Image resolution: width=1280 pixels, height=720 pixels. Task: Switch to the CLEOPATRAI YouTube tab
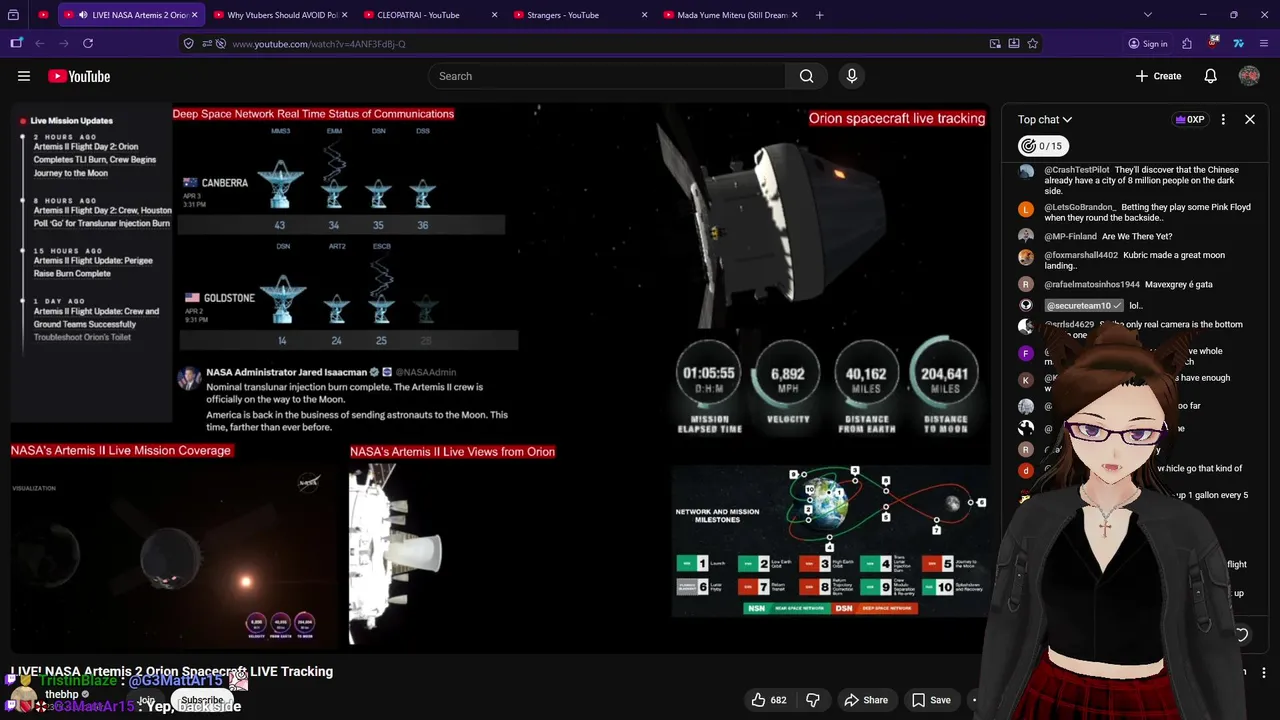pos(429,15)
